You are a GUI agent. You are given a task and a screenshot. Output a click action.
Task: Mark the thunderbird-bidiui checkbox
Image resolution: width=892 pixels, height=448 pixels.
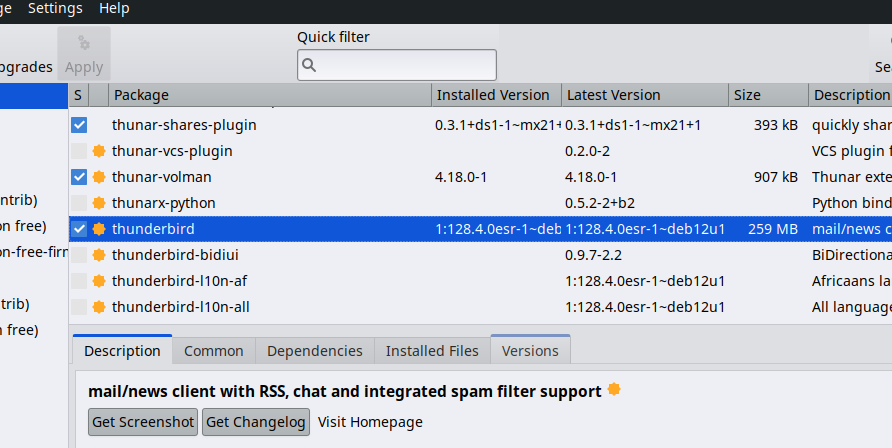pyautogui.click(x=79, y=255)
